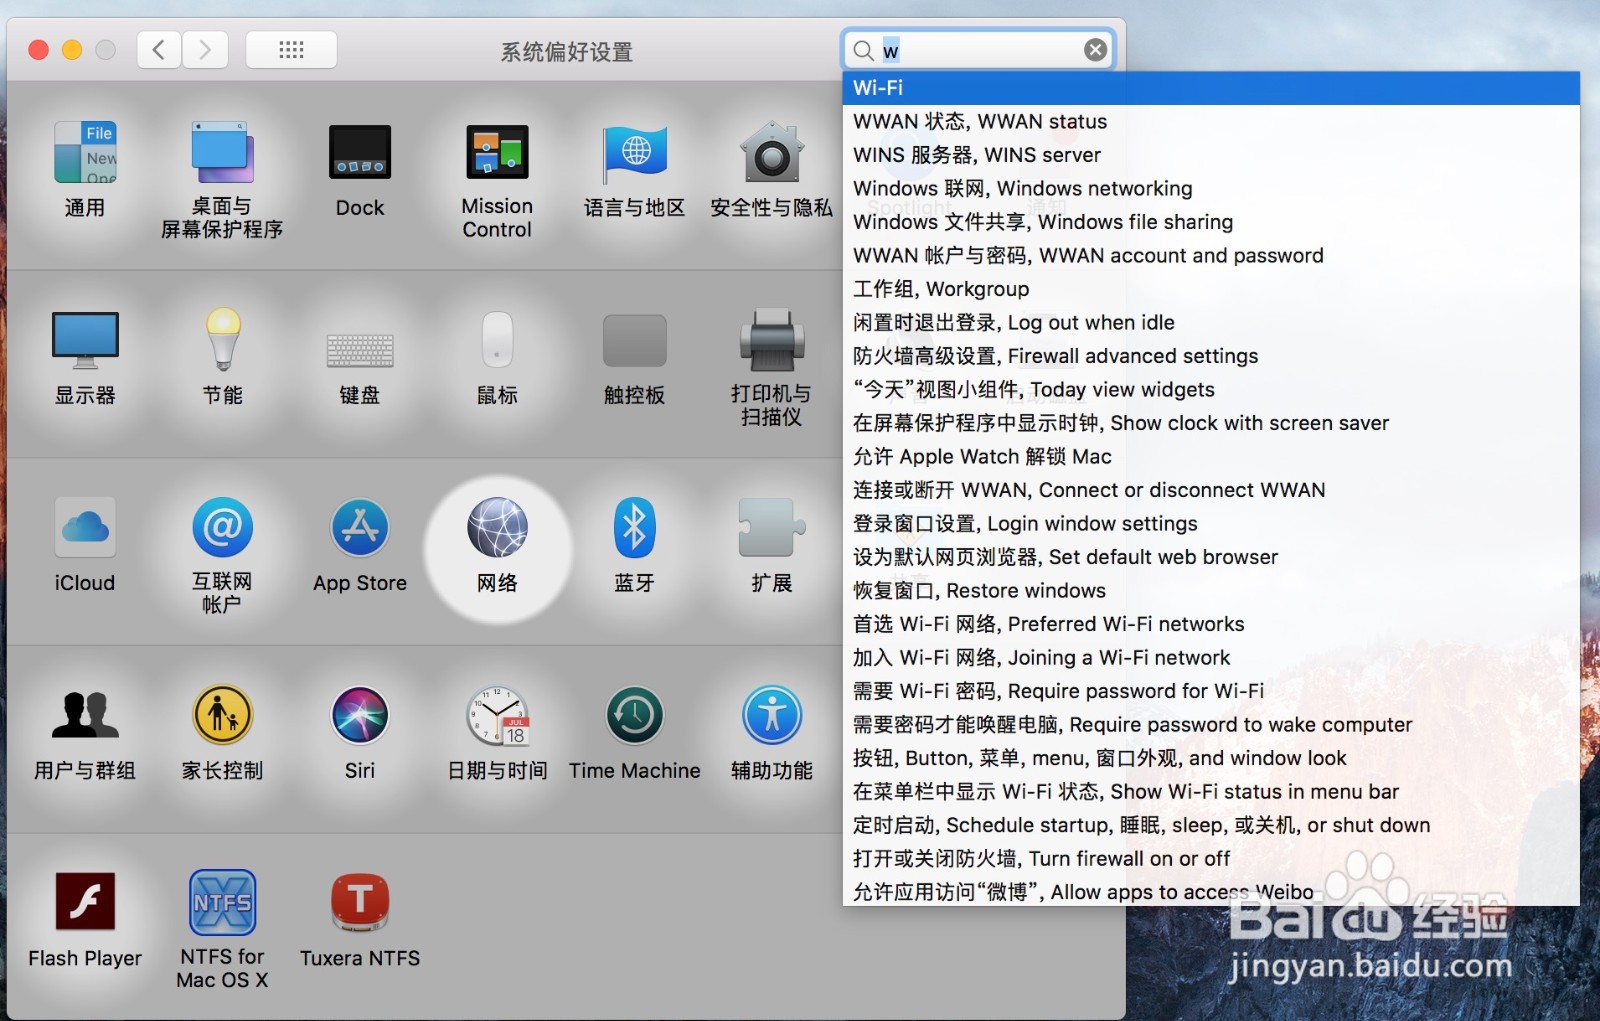Select Schedule startup, sleep, shut down suggestion
1600x1021 pixels.
pyautogui.click(x=1211, y=825)
